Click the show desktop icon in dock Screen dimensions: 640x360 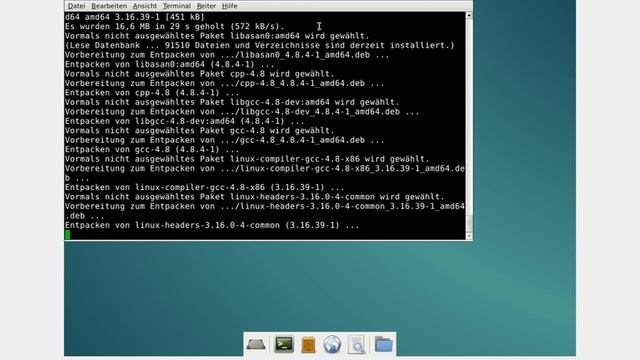(256, 345)
